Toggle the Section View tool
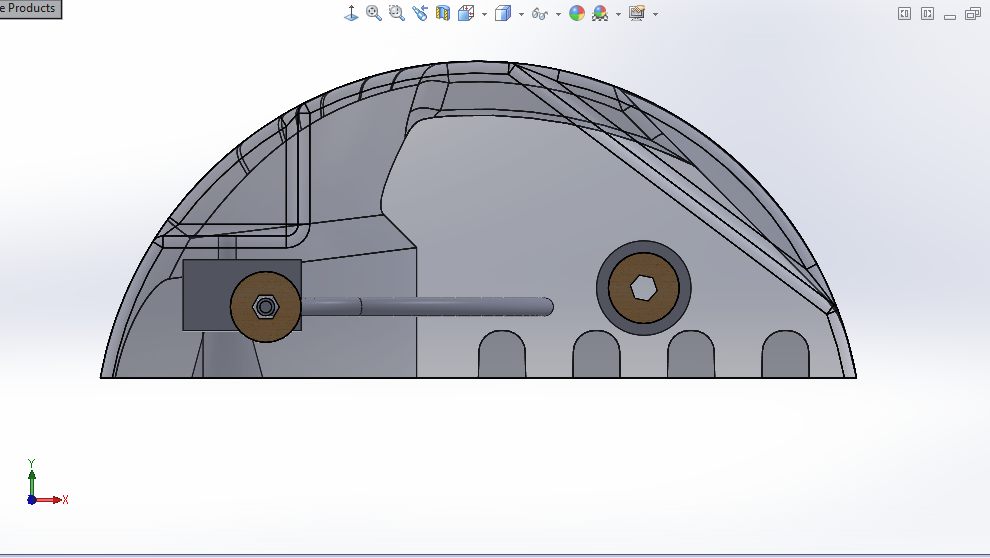The image size is (990, 558). (443, 13)
